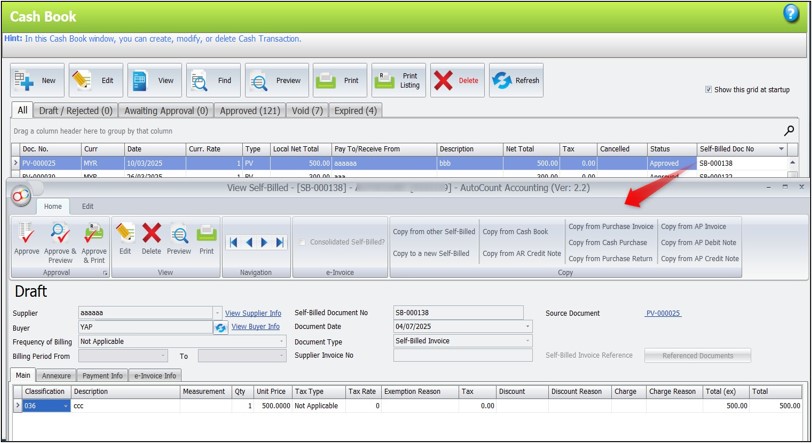
Task: Refresh the Cash Book grid
Action: point(515,81)
